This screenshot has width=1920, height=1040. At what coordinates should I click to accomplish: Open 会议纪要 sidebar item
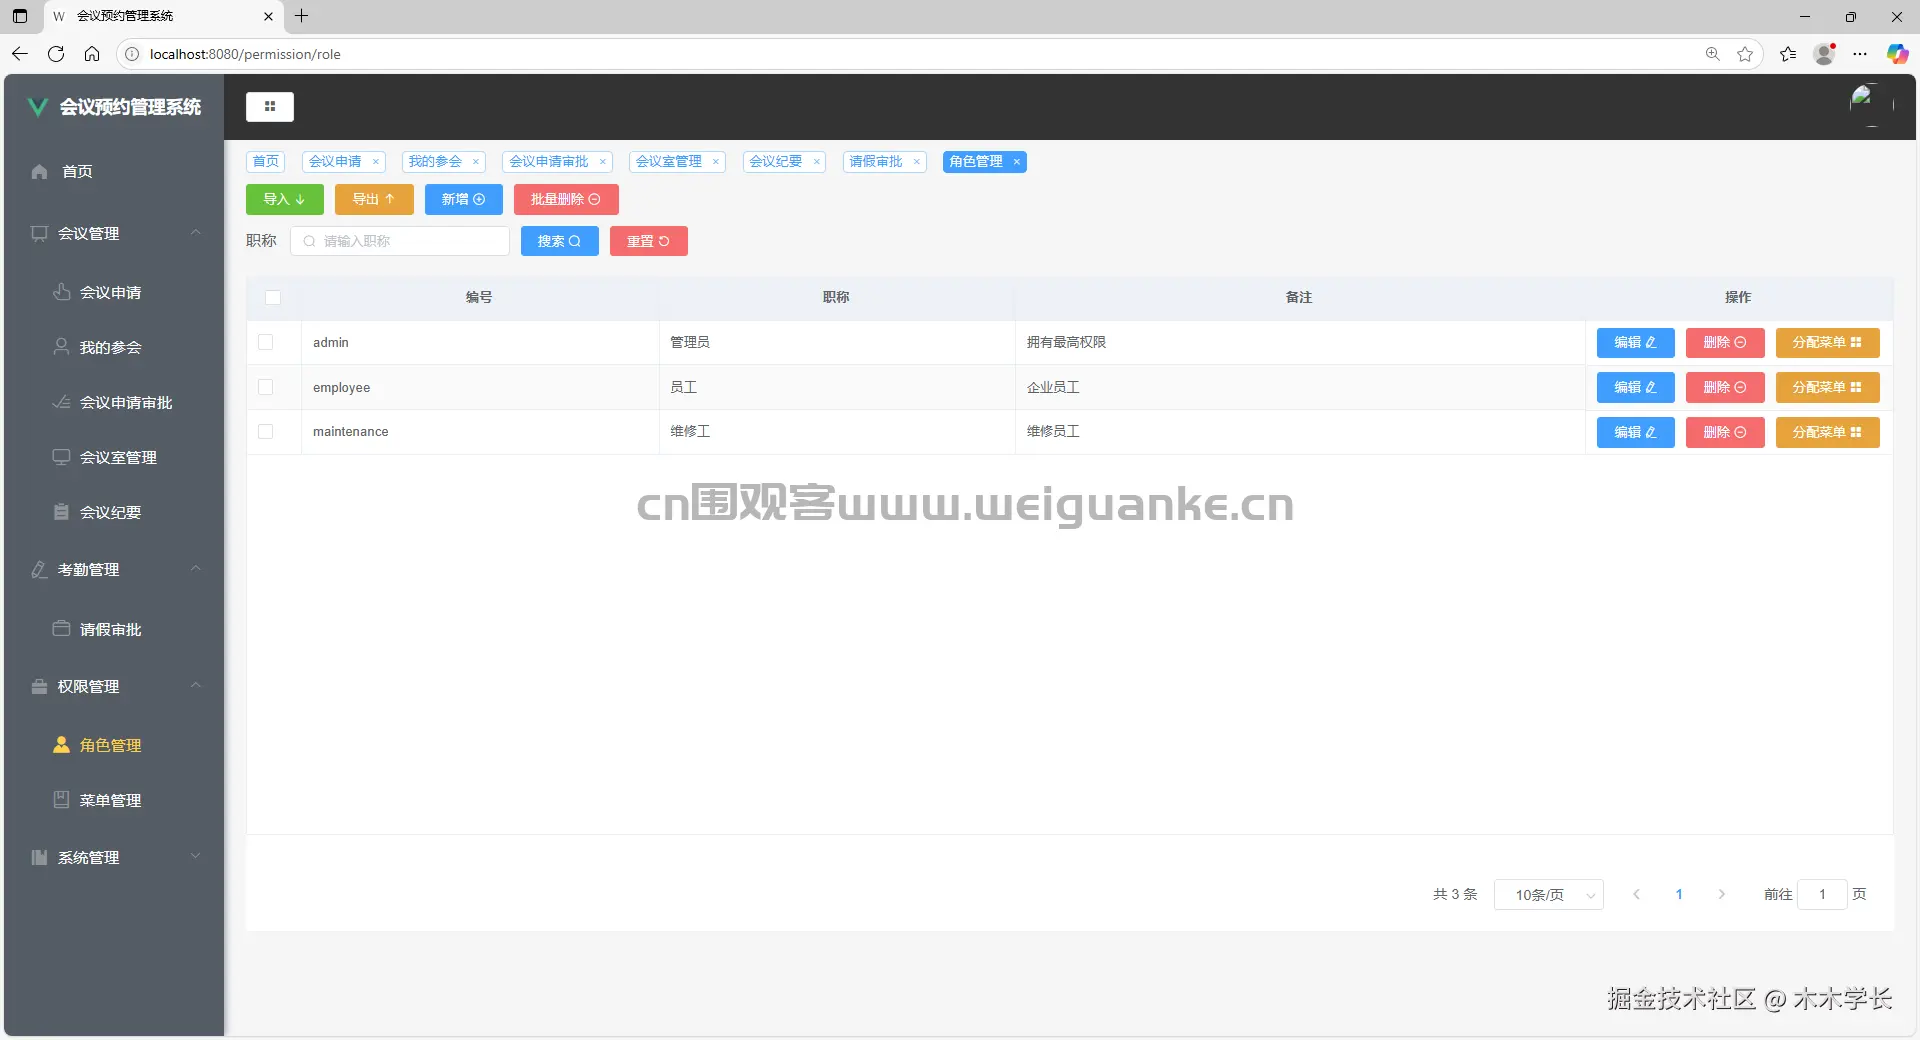click(x=114, y=512)
